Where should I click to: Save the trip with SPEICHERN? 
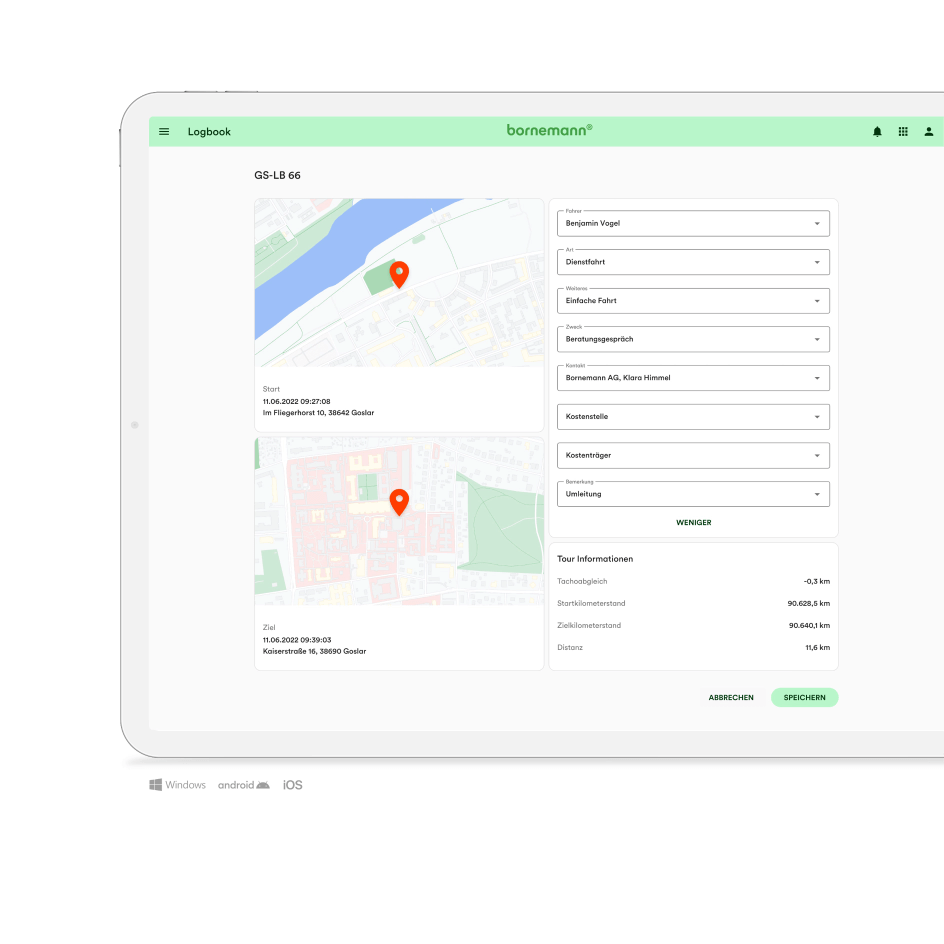[x=804, y=698]
